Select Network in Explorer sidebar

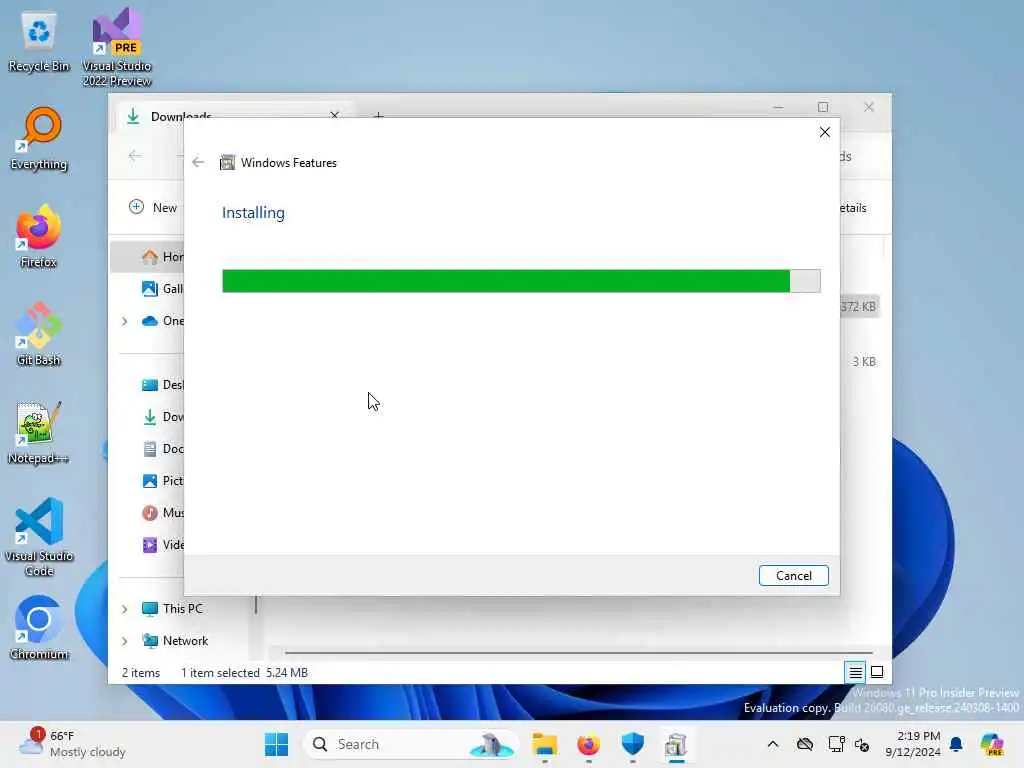coord(175,641)
